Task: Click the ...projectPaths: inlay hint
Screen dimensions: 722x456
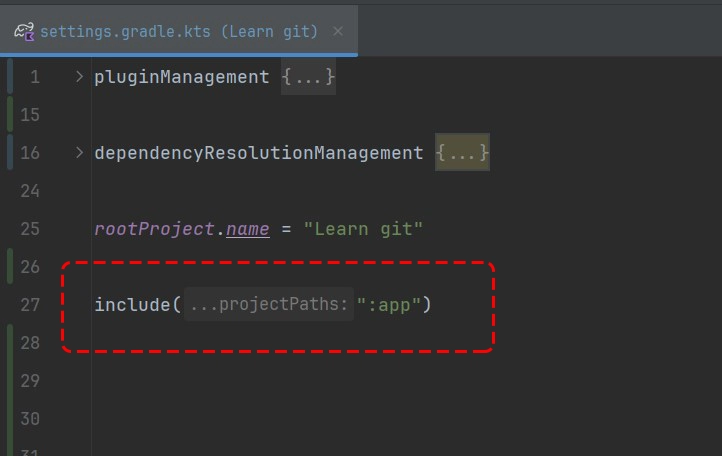Action: pos(268,305)
